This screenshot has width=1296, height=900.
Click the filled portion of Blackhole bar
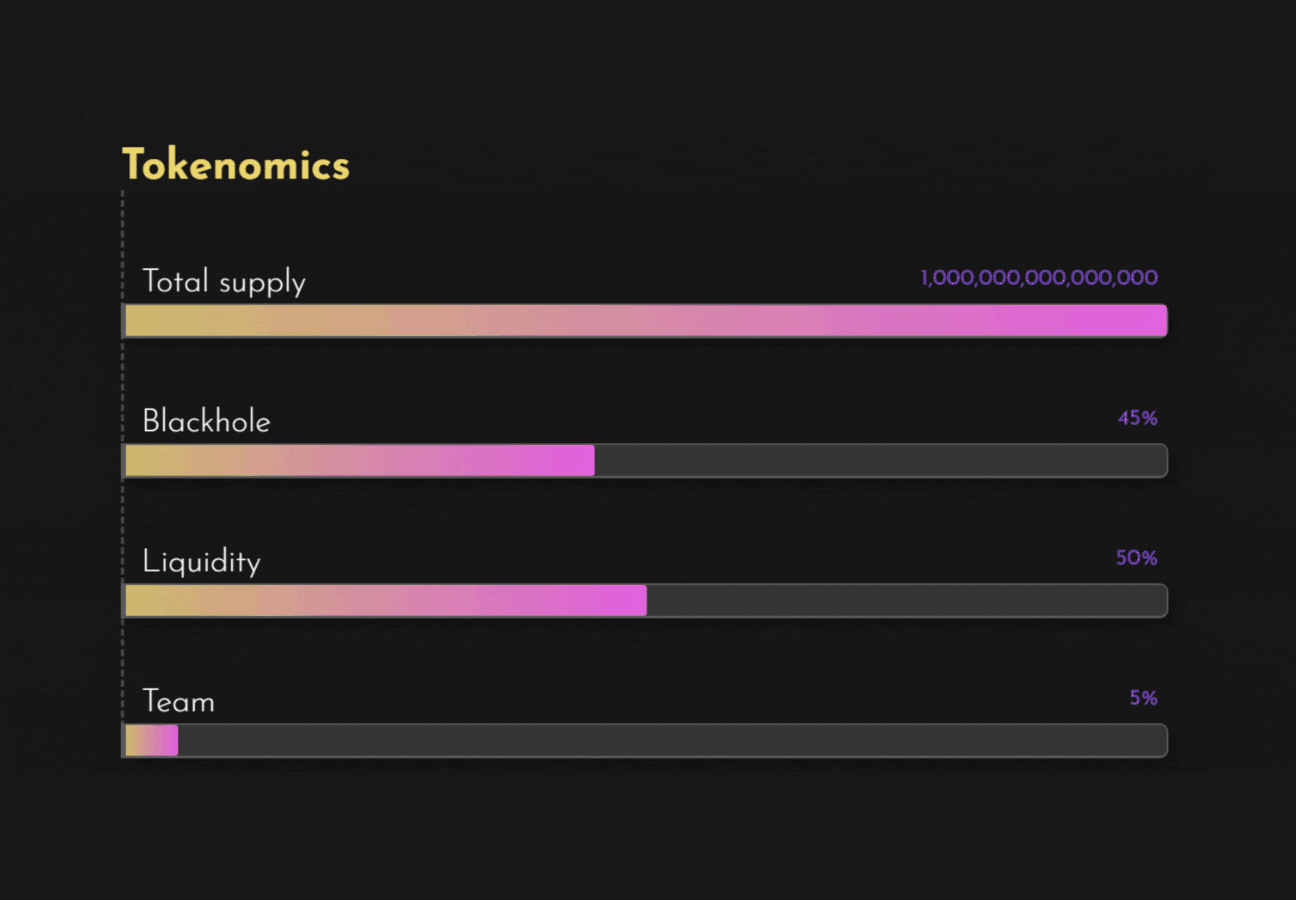(359, 461)
